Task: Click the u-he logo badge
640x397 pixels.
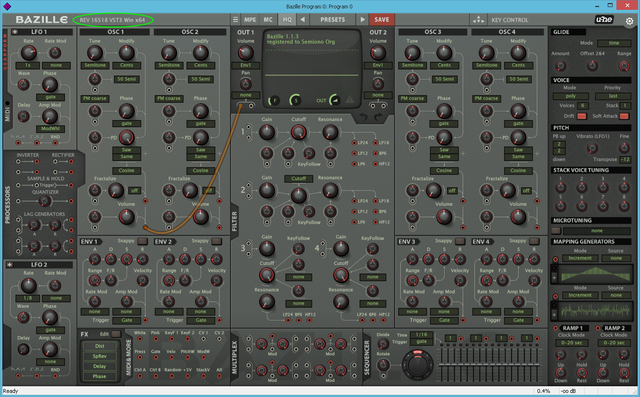Action: [x=604, y=20]
